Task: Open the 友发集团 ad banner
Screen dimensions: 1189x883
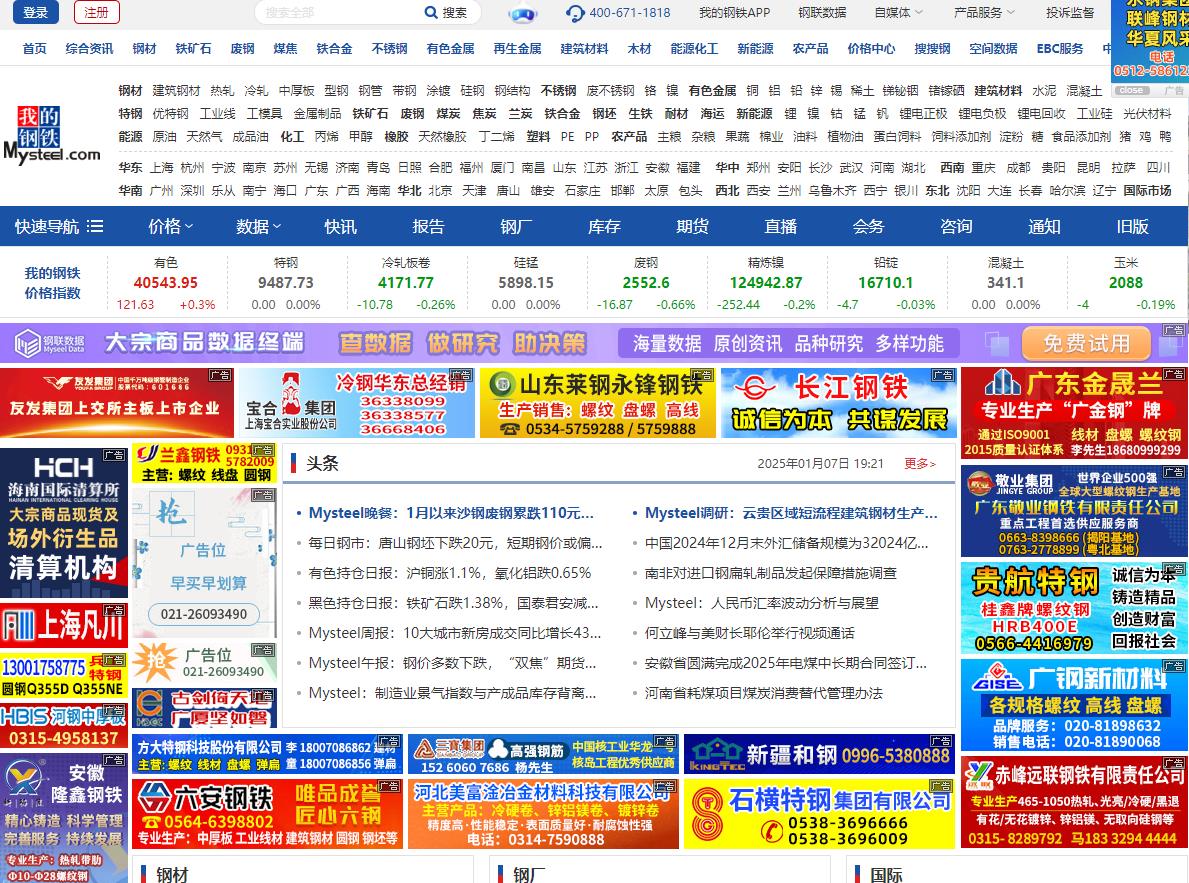Action: coord(117,403)
